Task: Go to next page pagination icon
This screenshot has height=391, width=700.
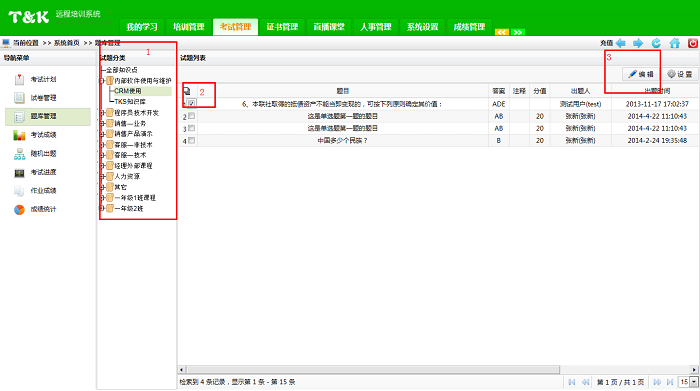Action: pos(657,382)
